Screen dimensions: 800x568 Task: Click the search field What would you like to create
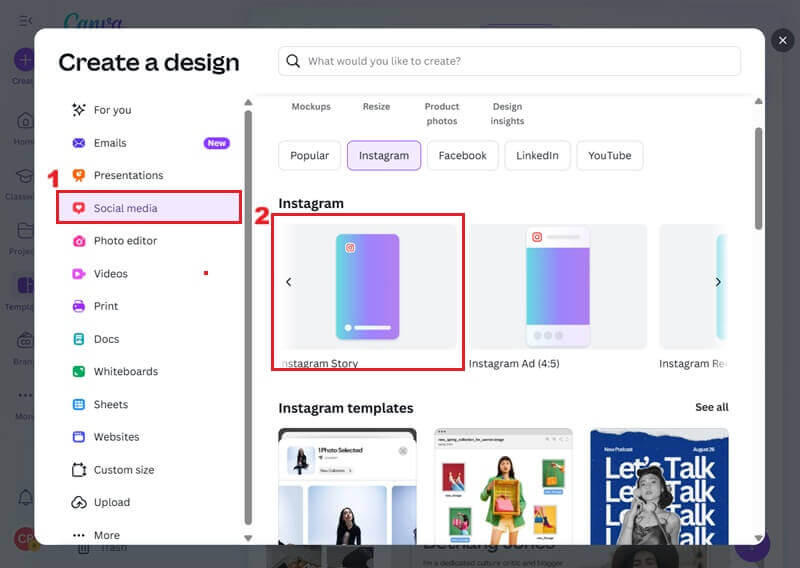509,61
